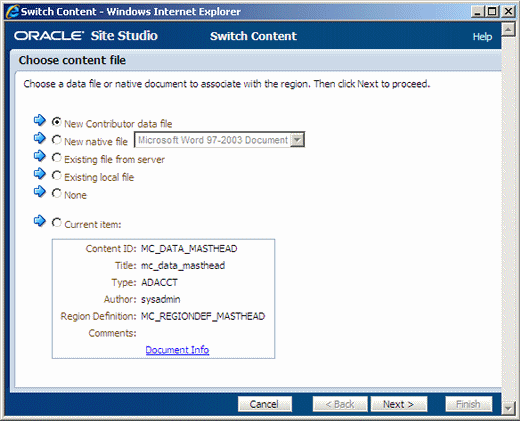Click the blue arrow beside Existing file from server
The width and height of the screenshot is (520, 421).
pos(40,156)
